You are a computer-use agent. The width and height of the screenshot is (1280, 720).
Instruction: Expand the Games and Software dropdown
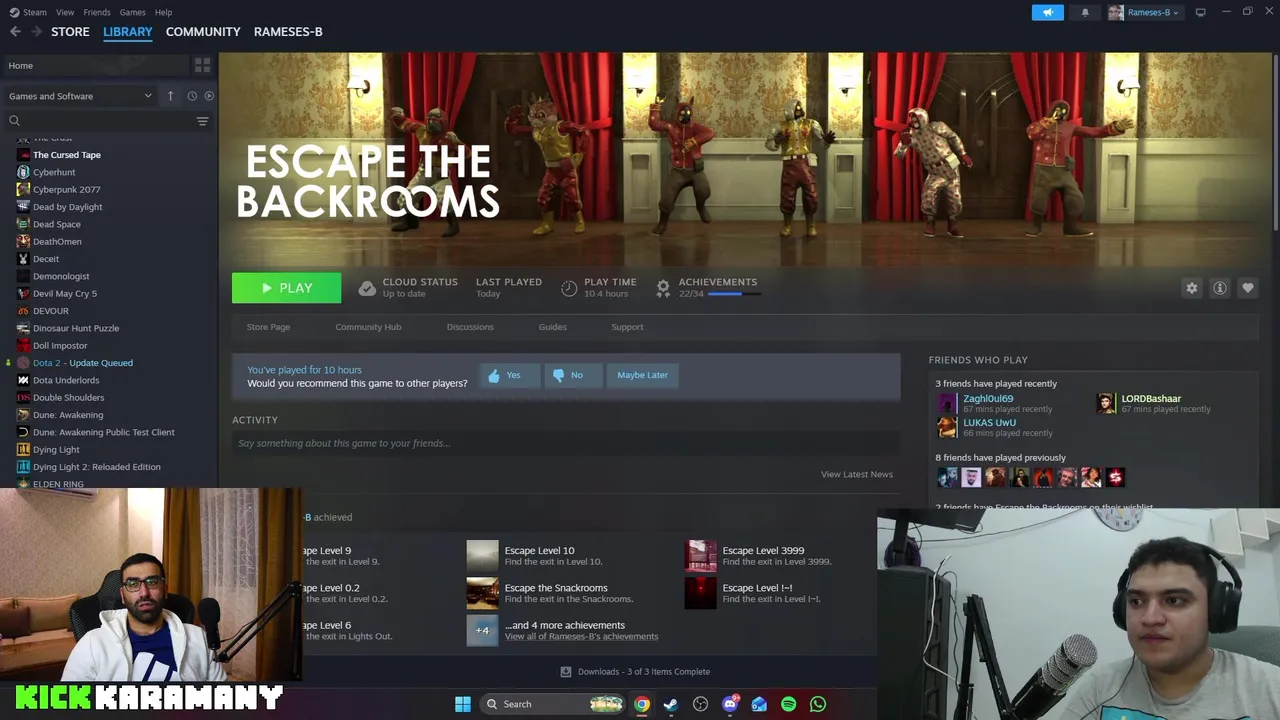tap(80, 96)
